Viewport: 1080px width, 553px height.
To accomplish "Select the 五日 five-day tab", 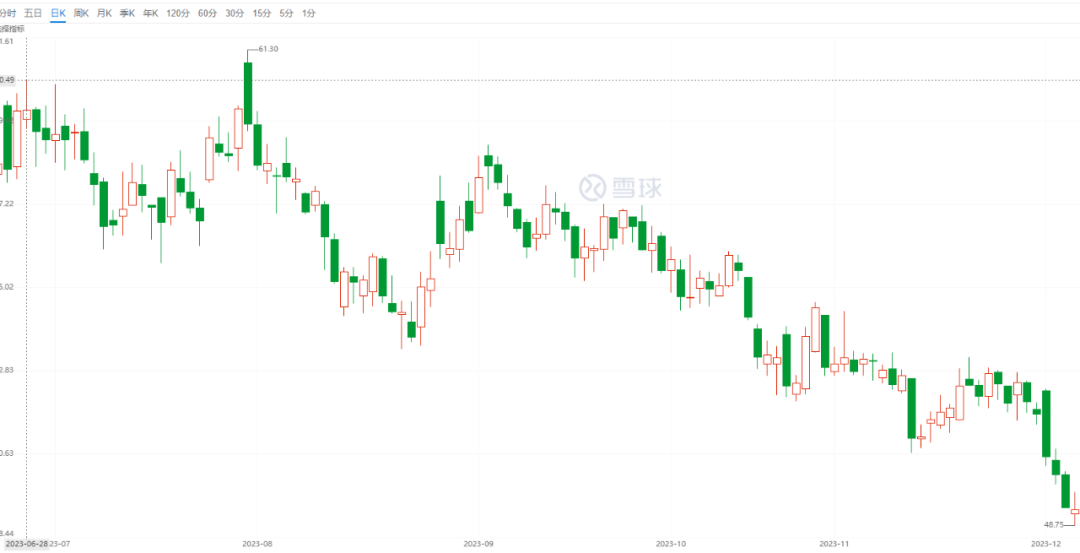I will (x=33, y=13).
